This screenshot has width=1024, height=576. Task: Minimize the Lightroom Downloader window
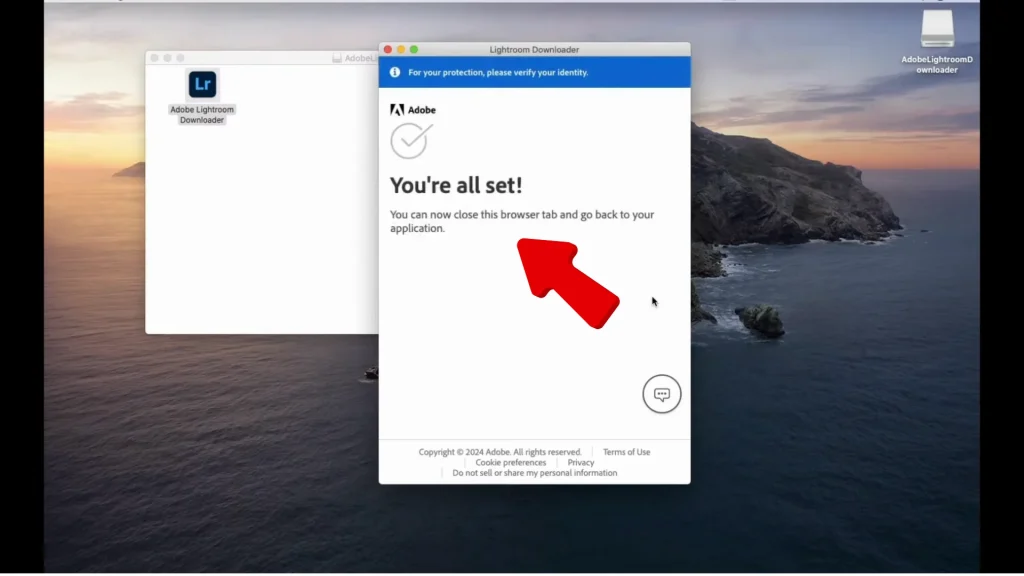(401, 50)
